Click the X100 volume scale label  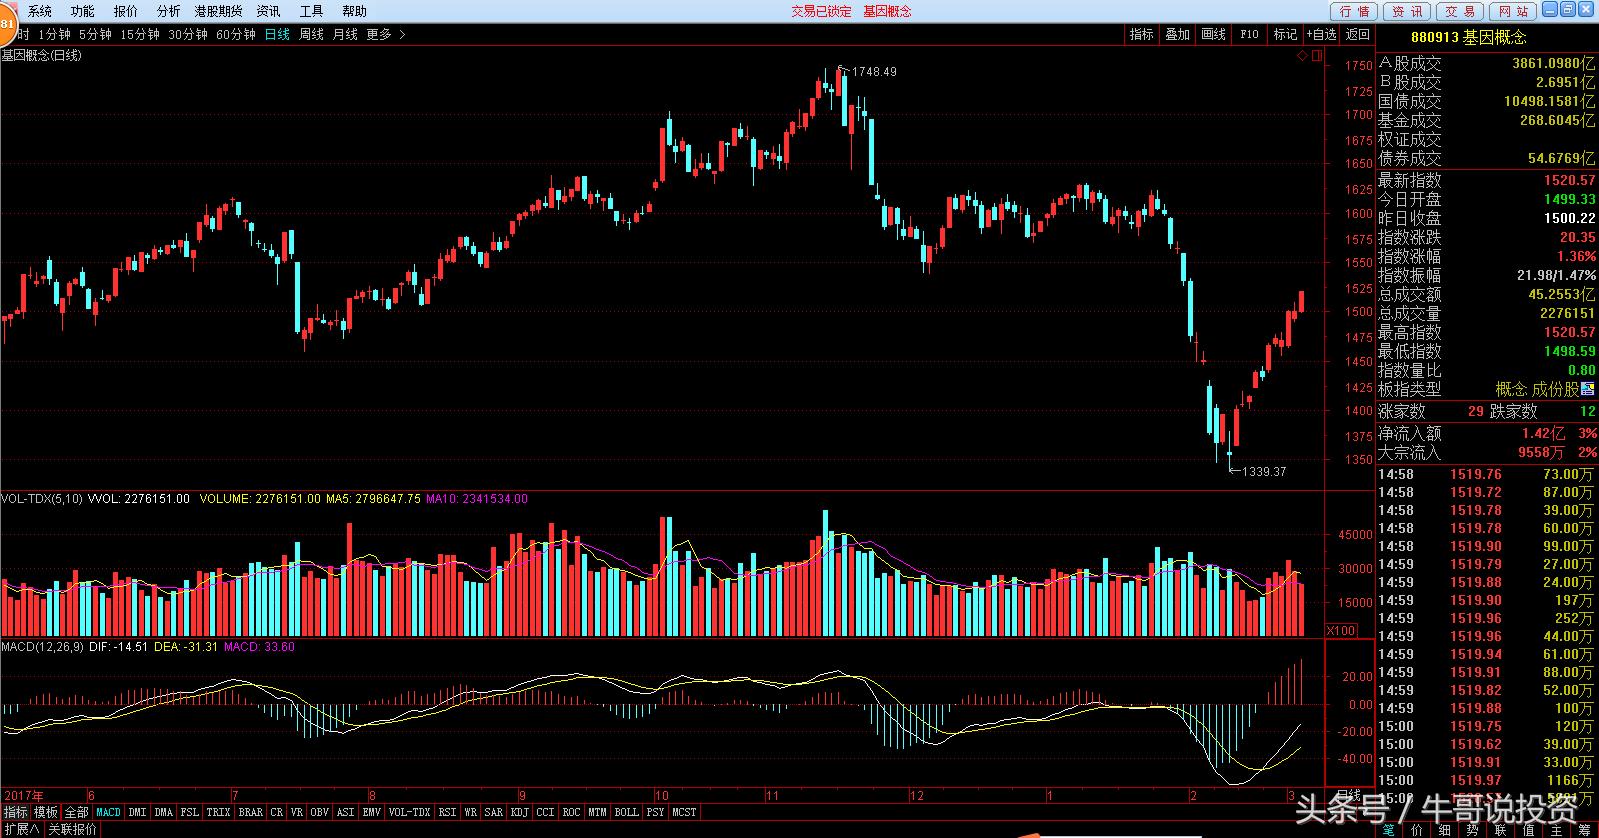tap(1341, 630)
